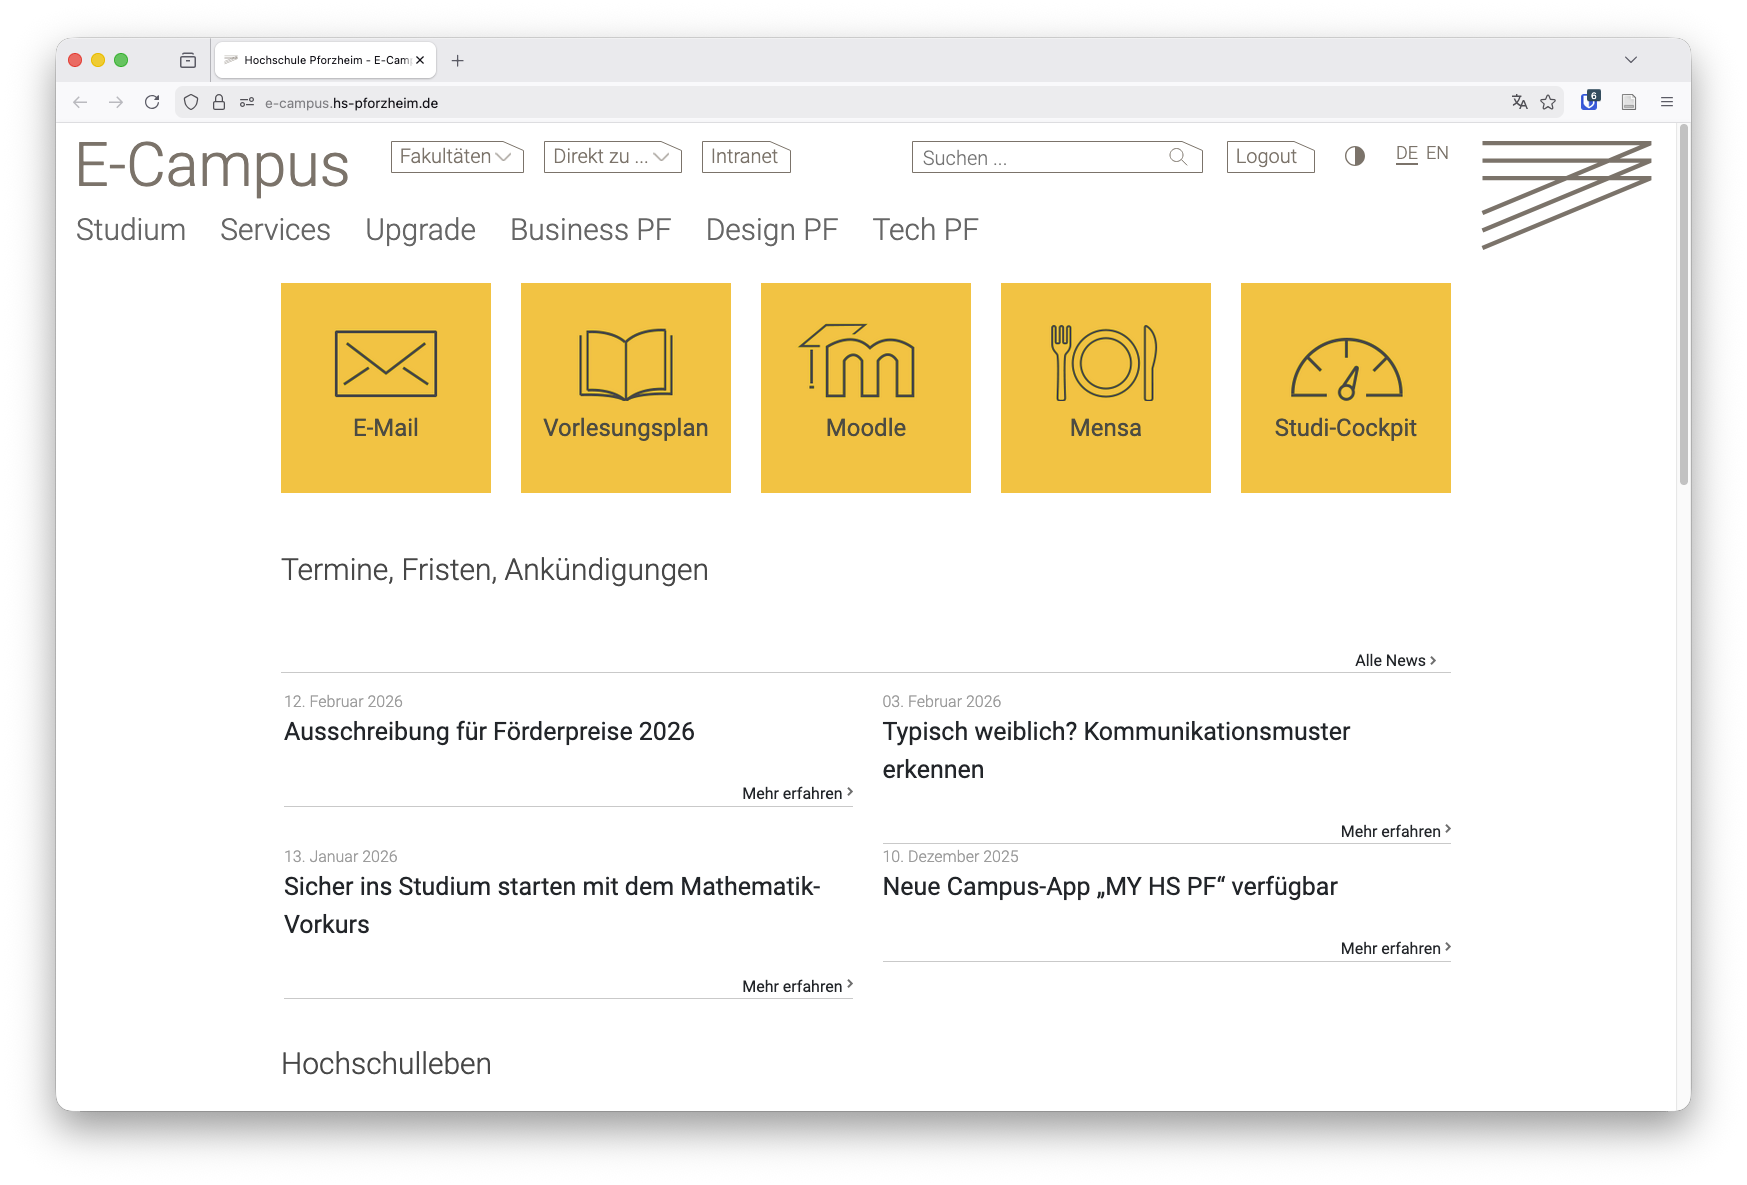The height and width of the screenshot is (1185, 1747).
Task: Launch Moodle from its yellow tile
Action: 865,388
